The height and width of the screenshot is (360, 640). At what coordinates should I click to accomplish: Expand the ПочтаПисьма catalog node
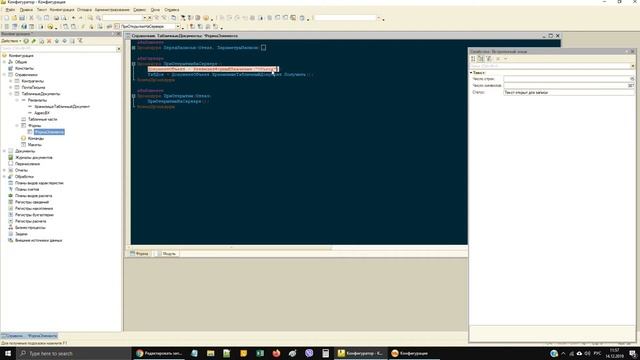(x=11, y=87)
